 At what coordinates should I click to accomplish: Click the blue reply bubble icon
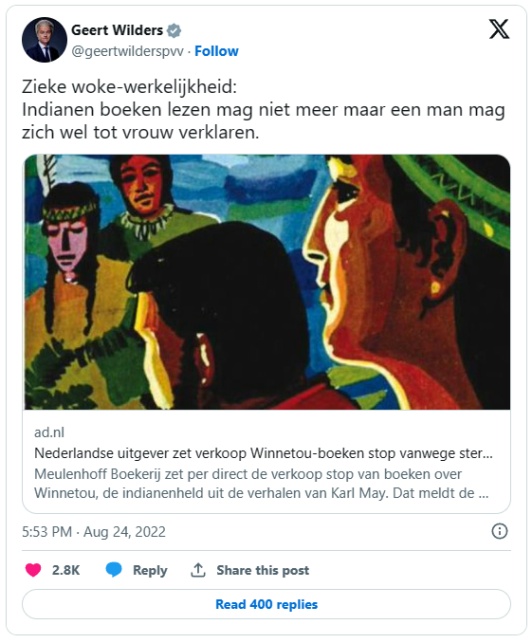click(114, 570)
